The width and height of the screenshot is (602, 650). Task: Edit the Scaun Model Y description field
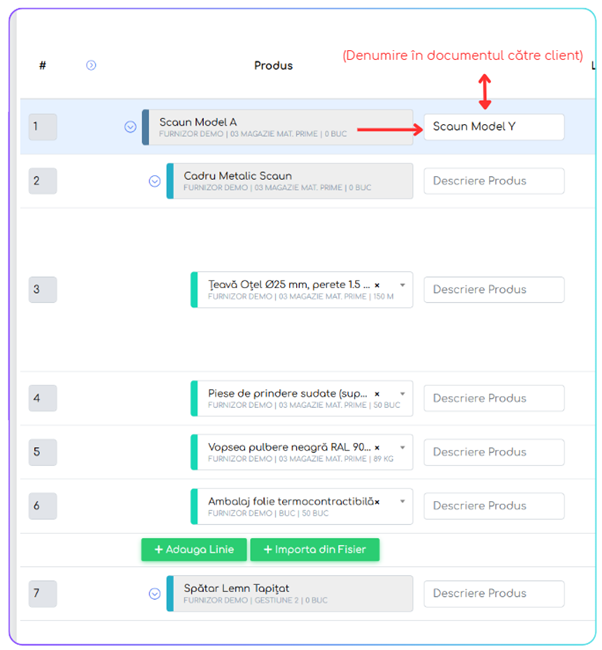[x=494, y=127]
